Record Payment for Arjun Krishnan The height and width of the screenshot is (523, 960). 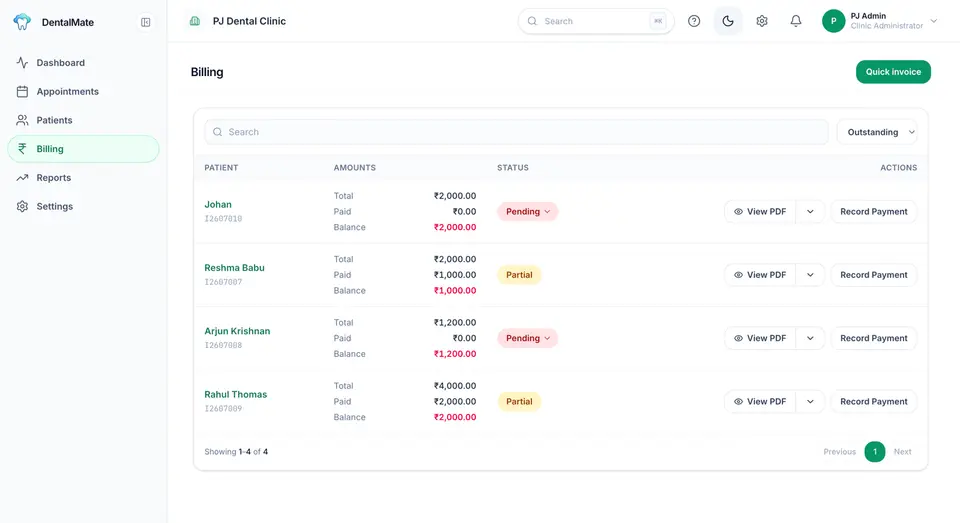(x=874, y=338)
